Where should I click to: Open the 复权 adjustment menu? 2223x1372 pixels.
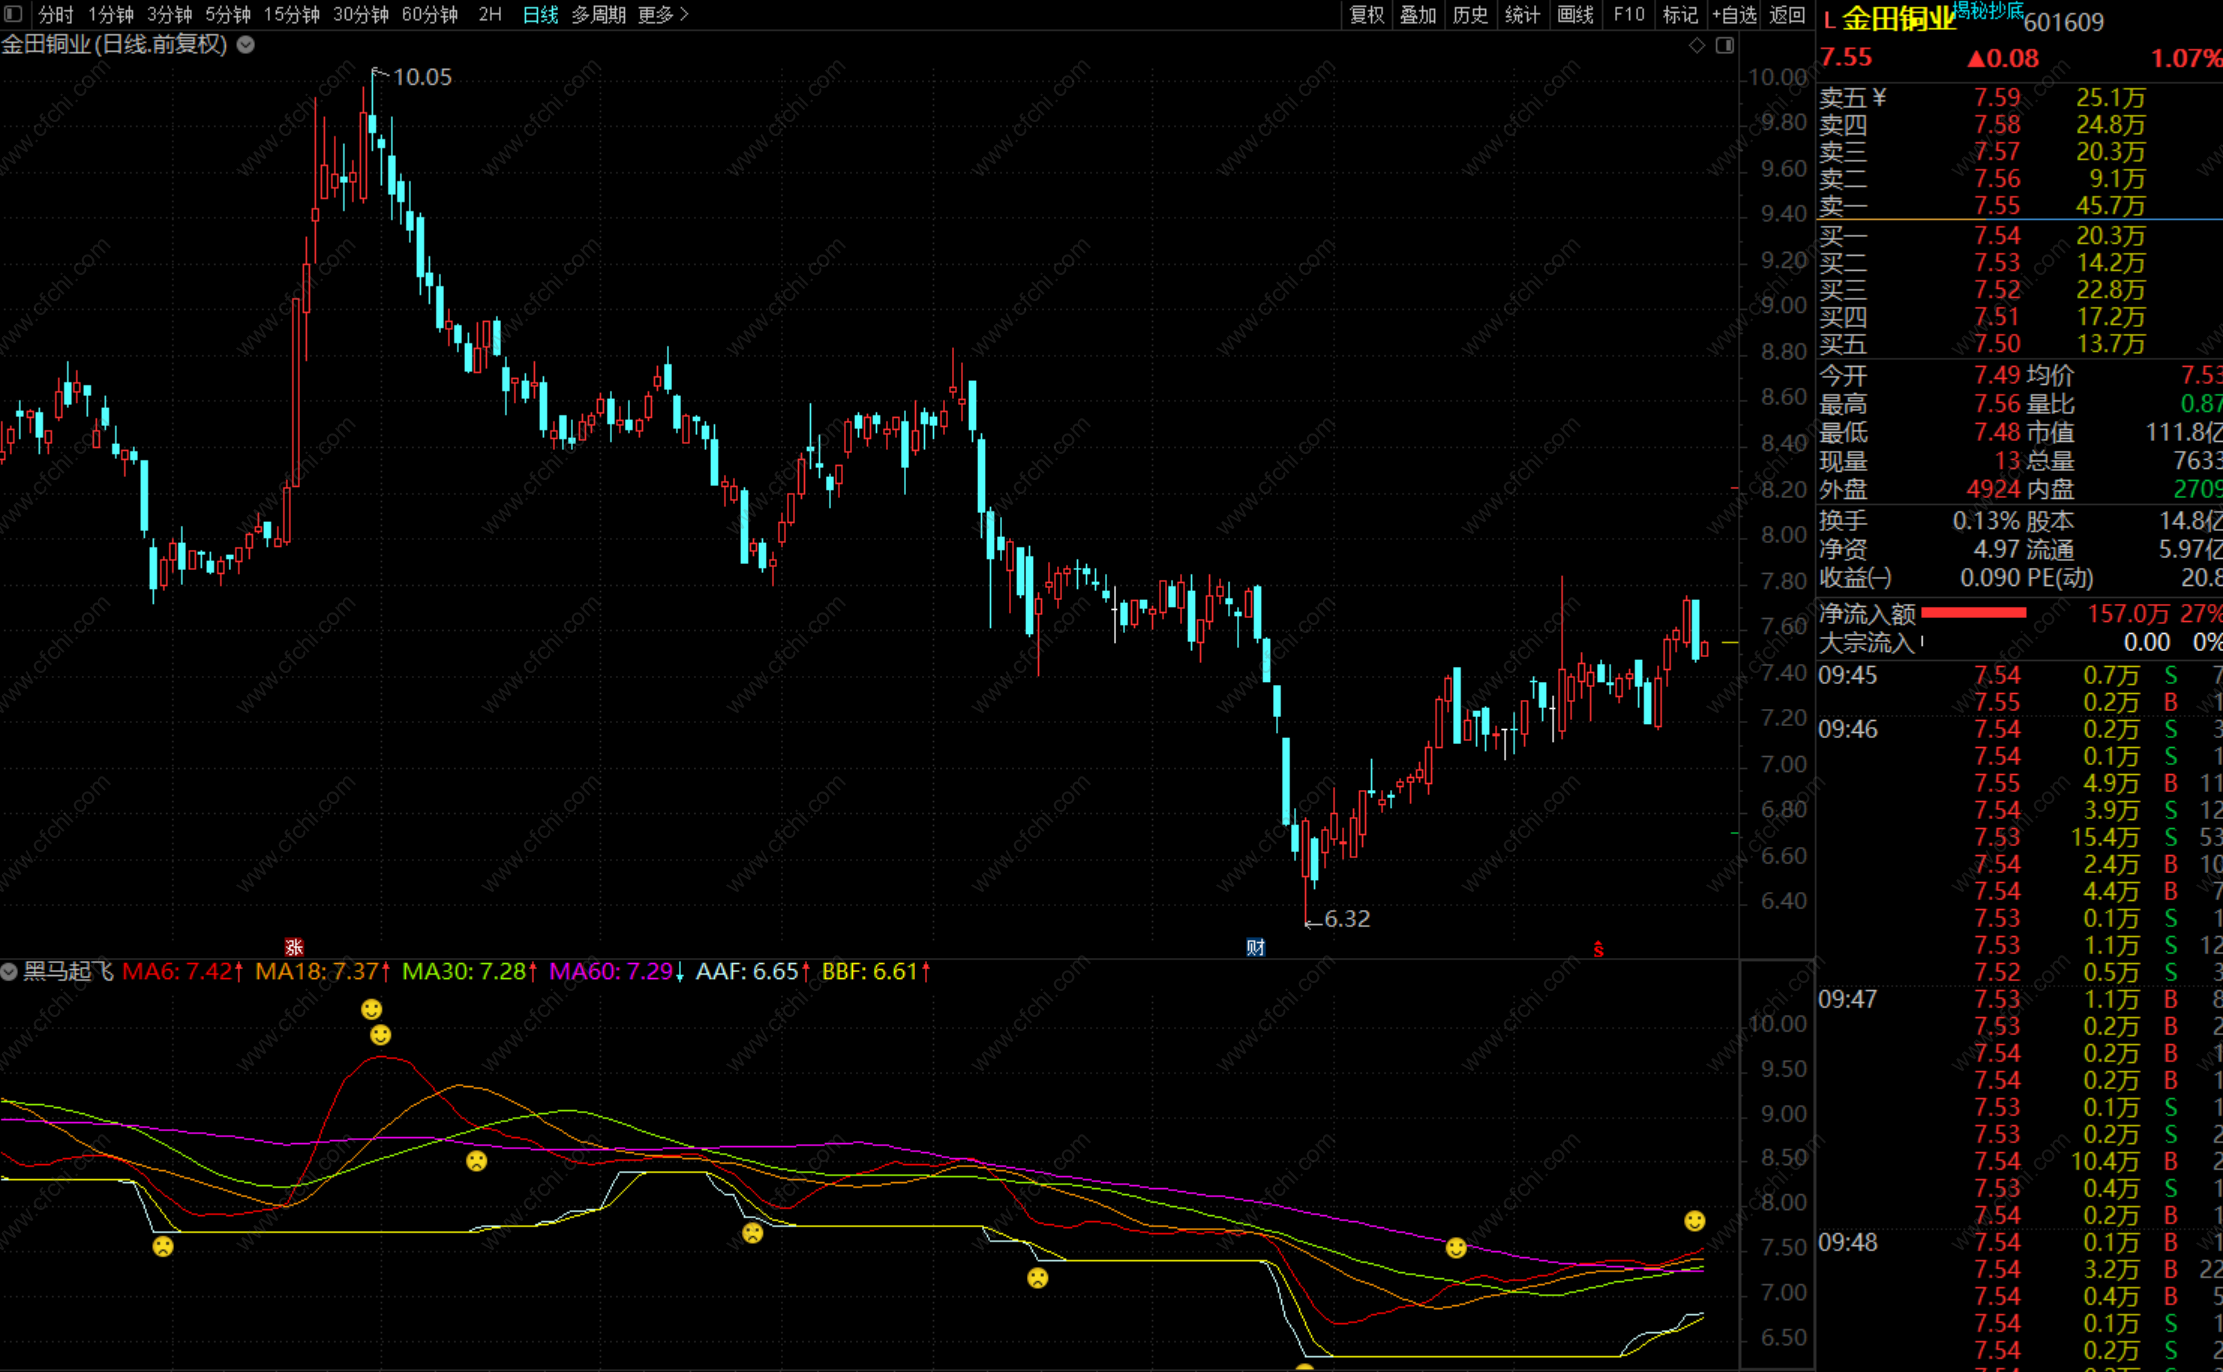click(1367, 14)
